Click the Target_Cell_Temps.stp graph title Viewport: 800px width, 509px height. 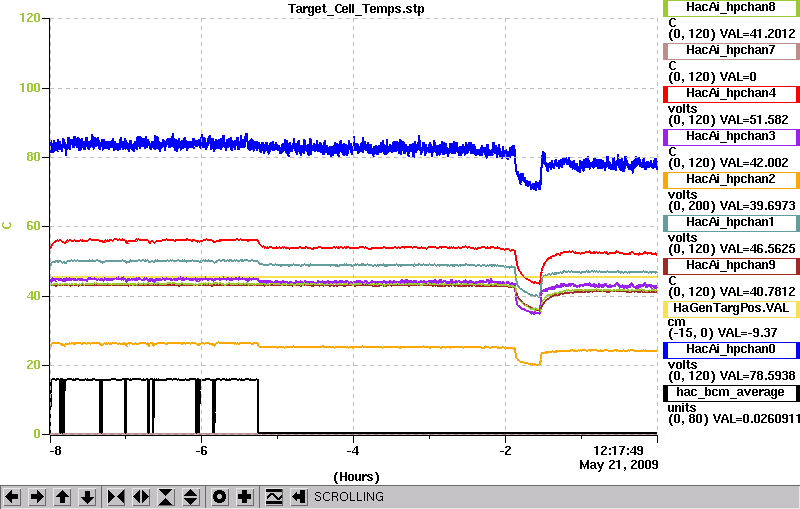pos(356,9)
